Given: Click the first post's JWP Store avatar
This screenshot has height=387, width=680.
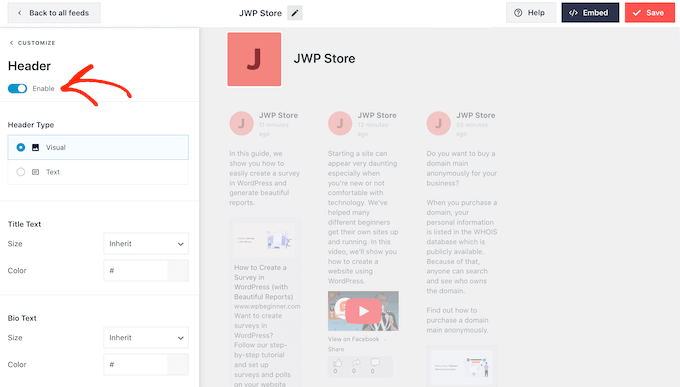Looking at the screenshot, I should pos(242,123).
